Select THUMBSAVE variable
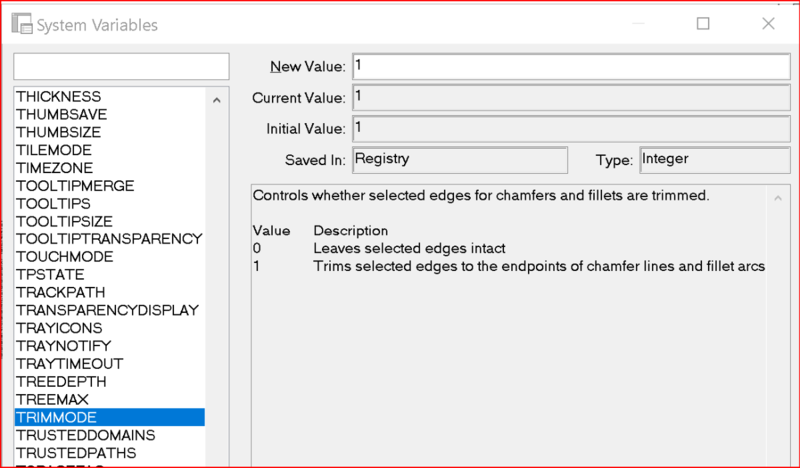Image resolution: width=800 pixels, height=468 pixels. (x=62, y=115)
